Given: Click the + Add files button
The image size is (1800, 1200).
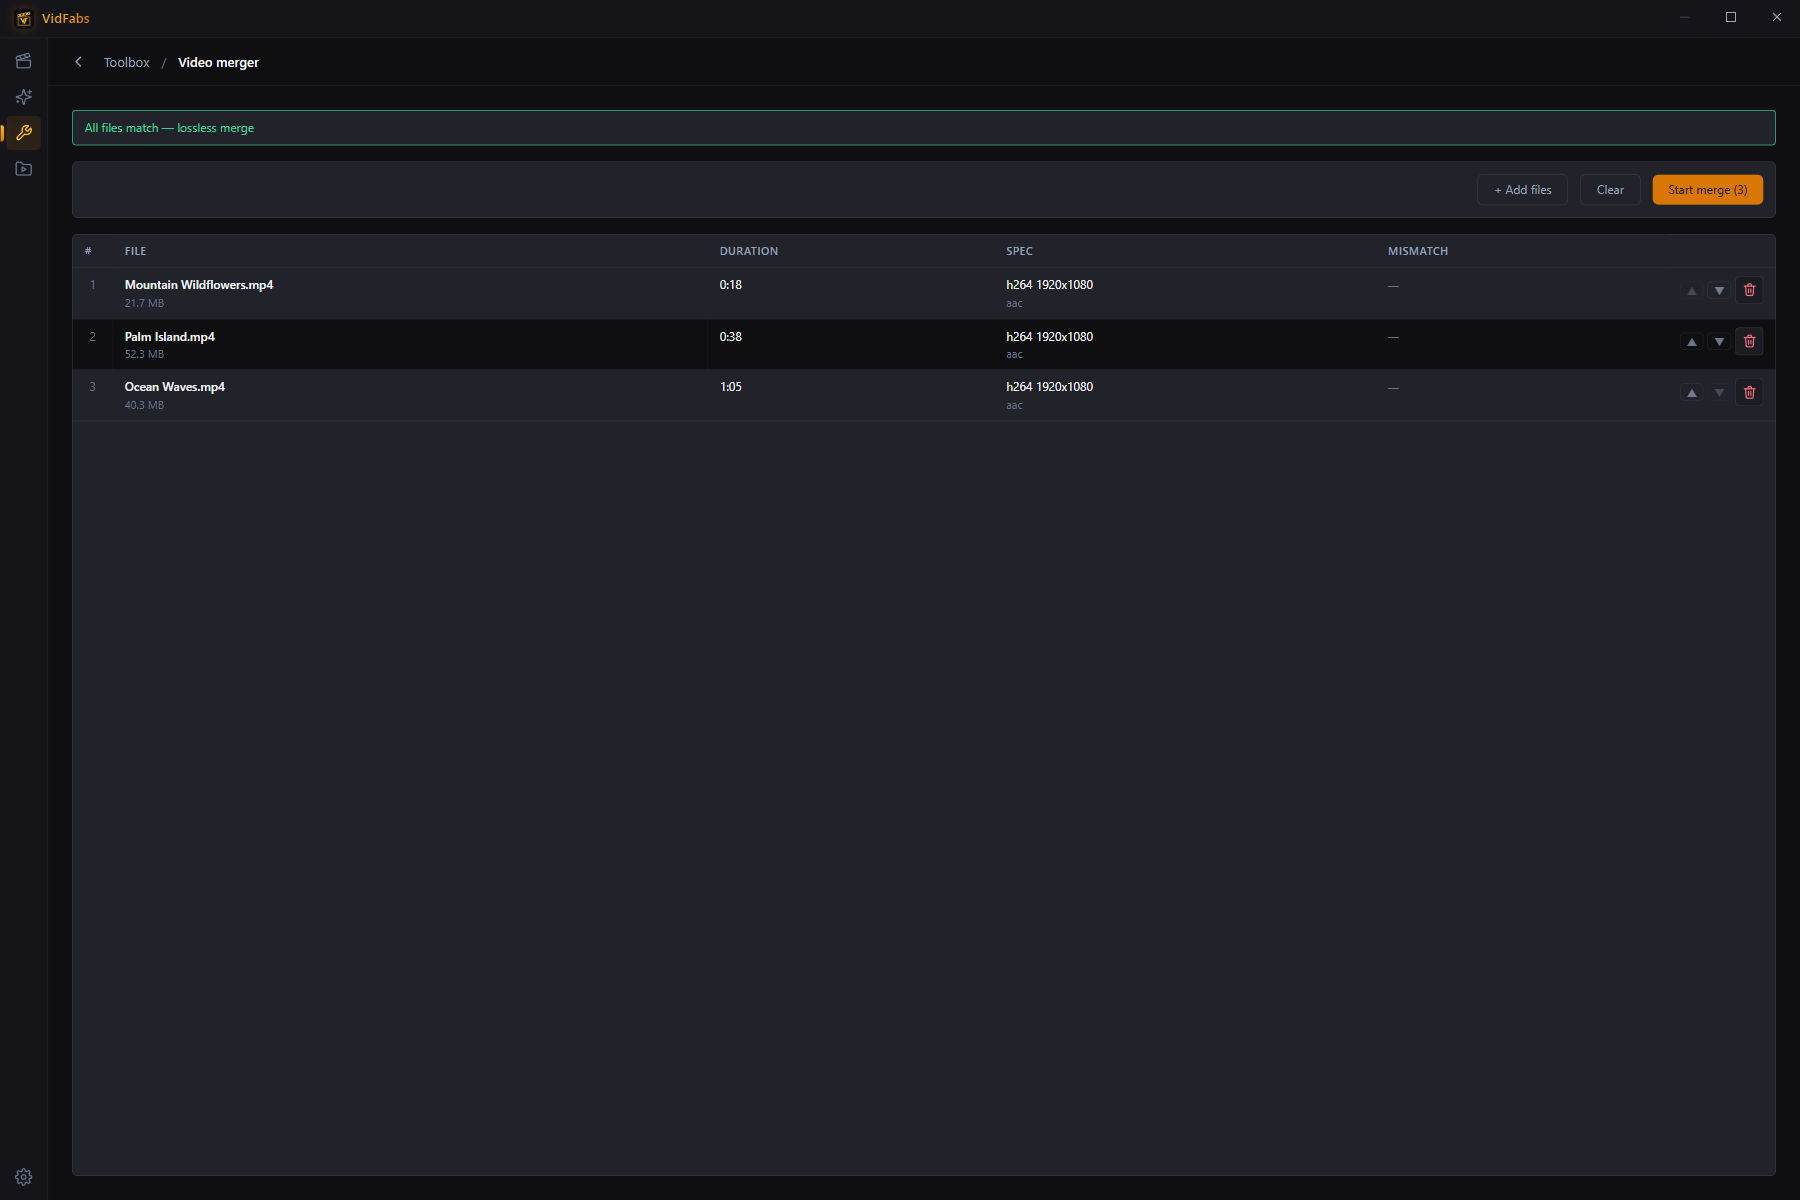Looking at the screenshot, I should pos(1522,190).
